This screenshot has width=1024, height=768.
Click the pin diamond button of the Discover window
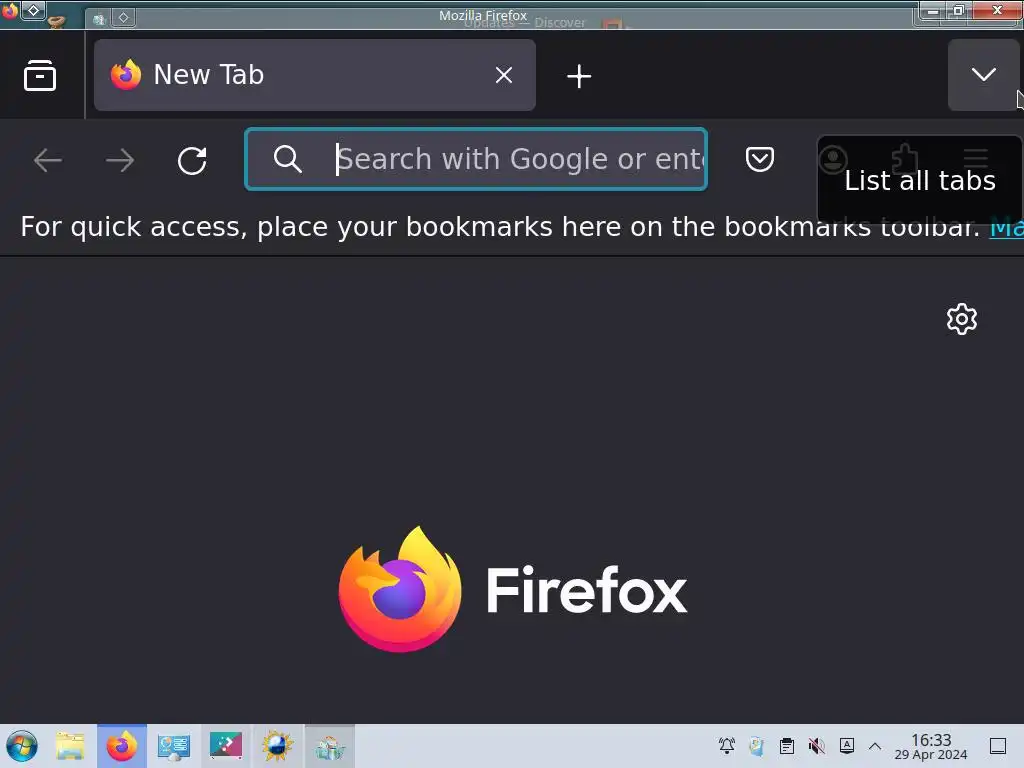[x=123, y=18]
